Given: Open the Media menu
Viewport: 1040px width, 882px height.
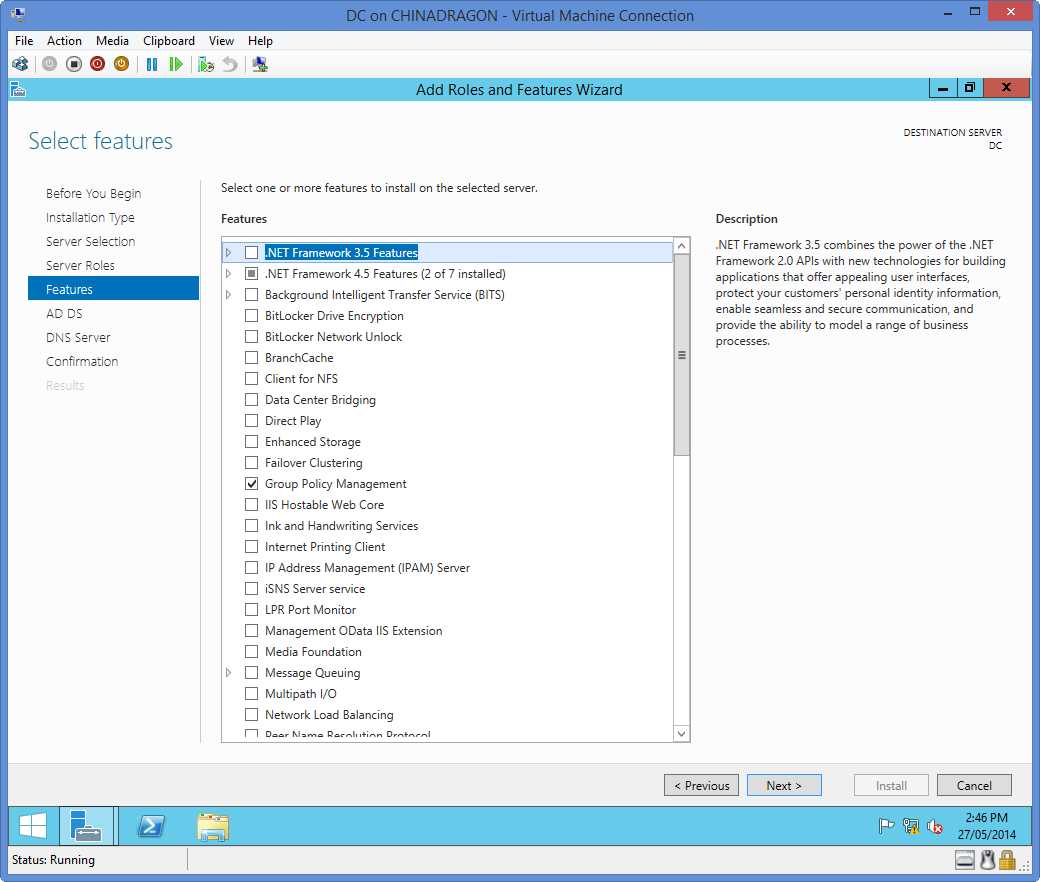Looking at the screenshot, I should (112, 40).
